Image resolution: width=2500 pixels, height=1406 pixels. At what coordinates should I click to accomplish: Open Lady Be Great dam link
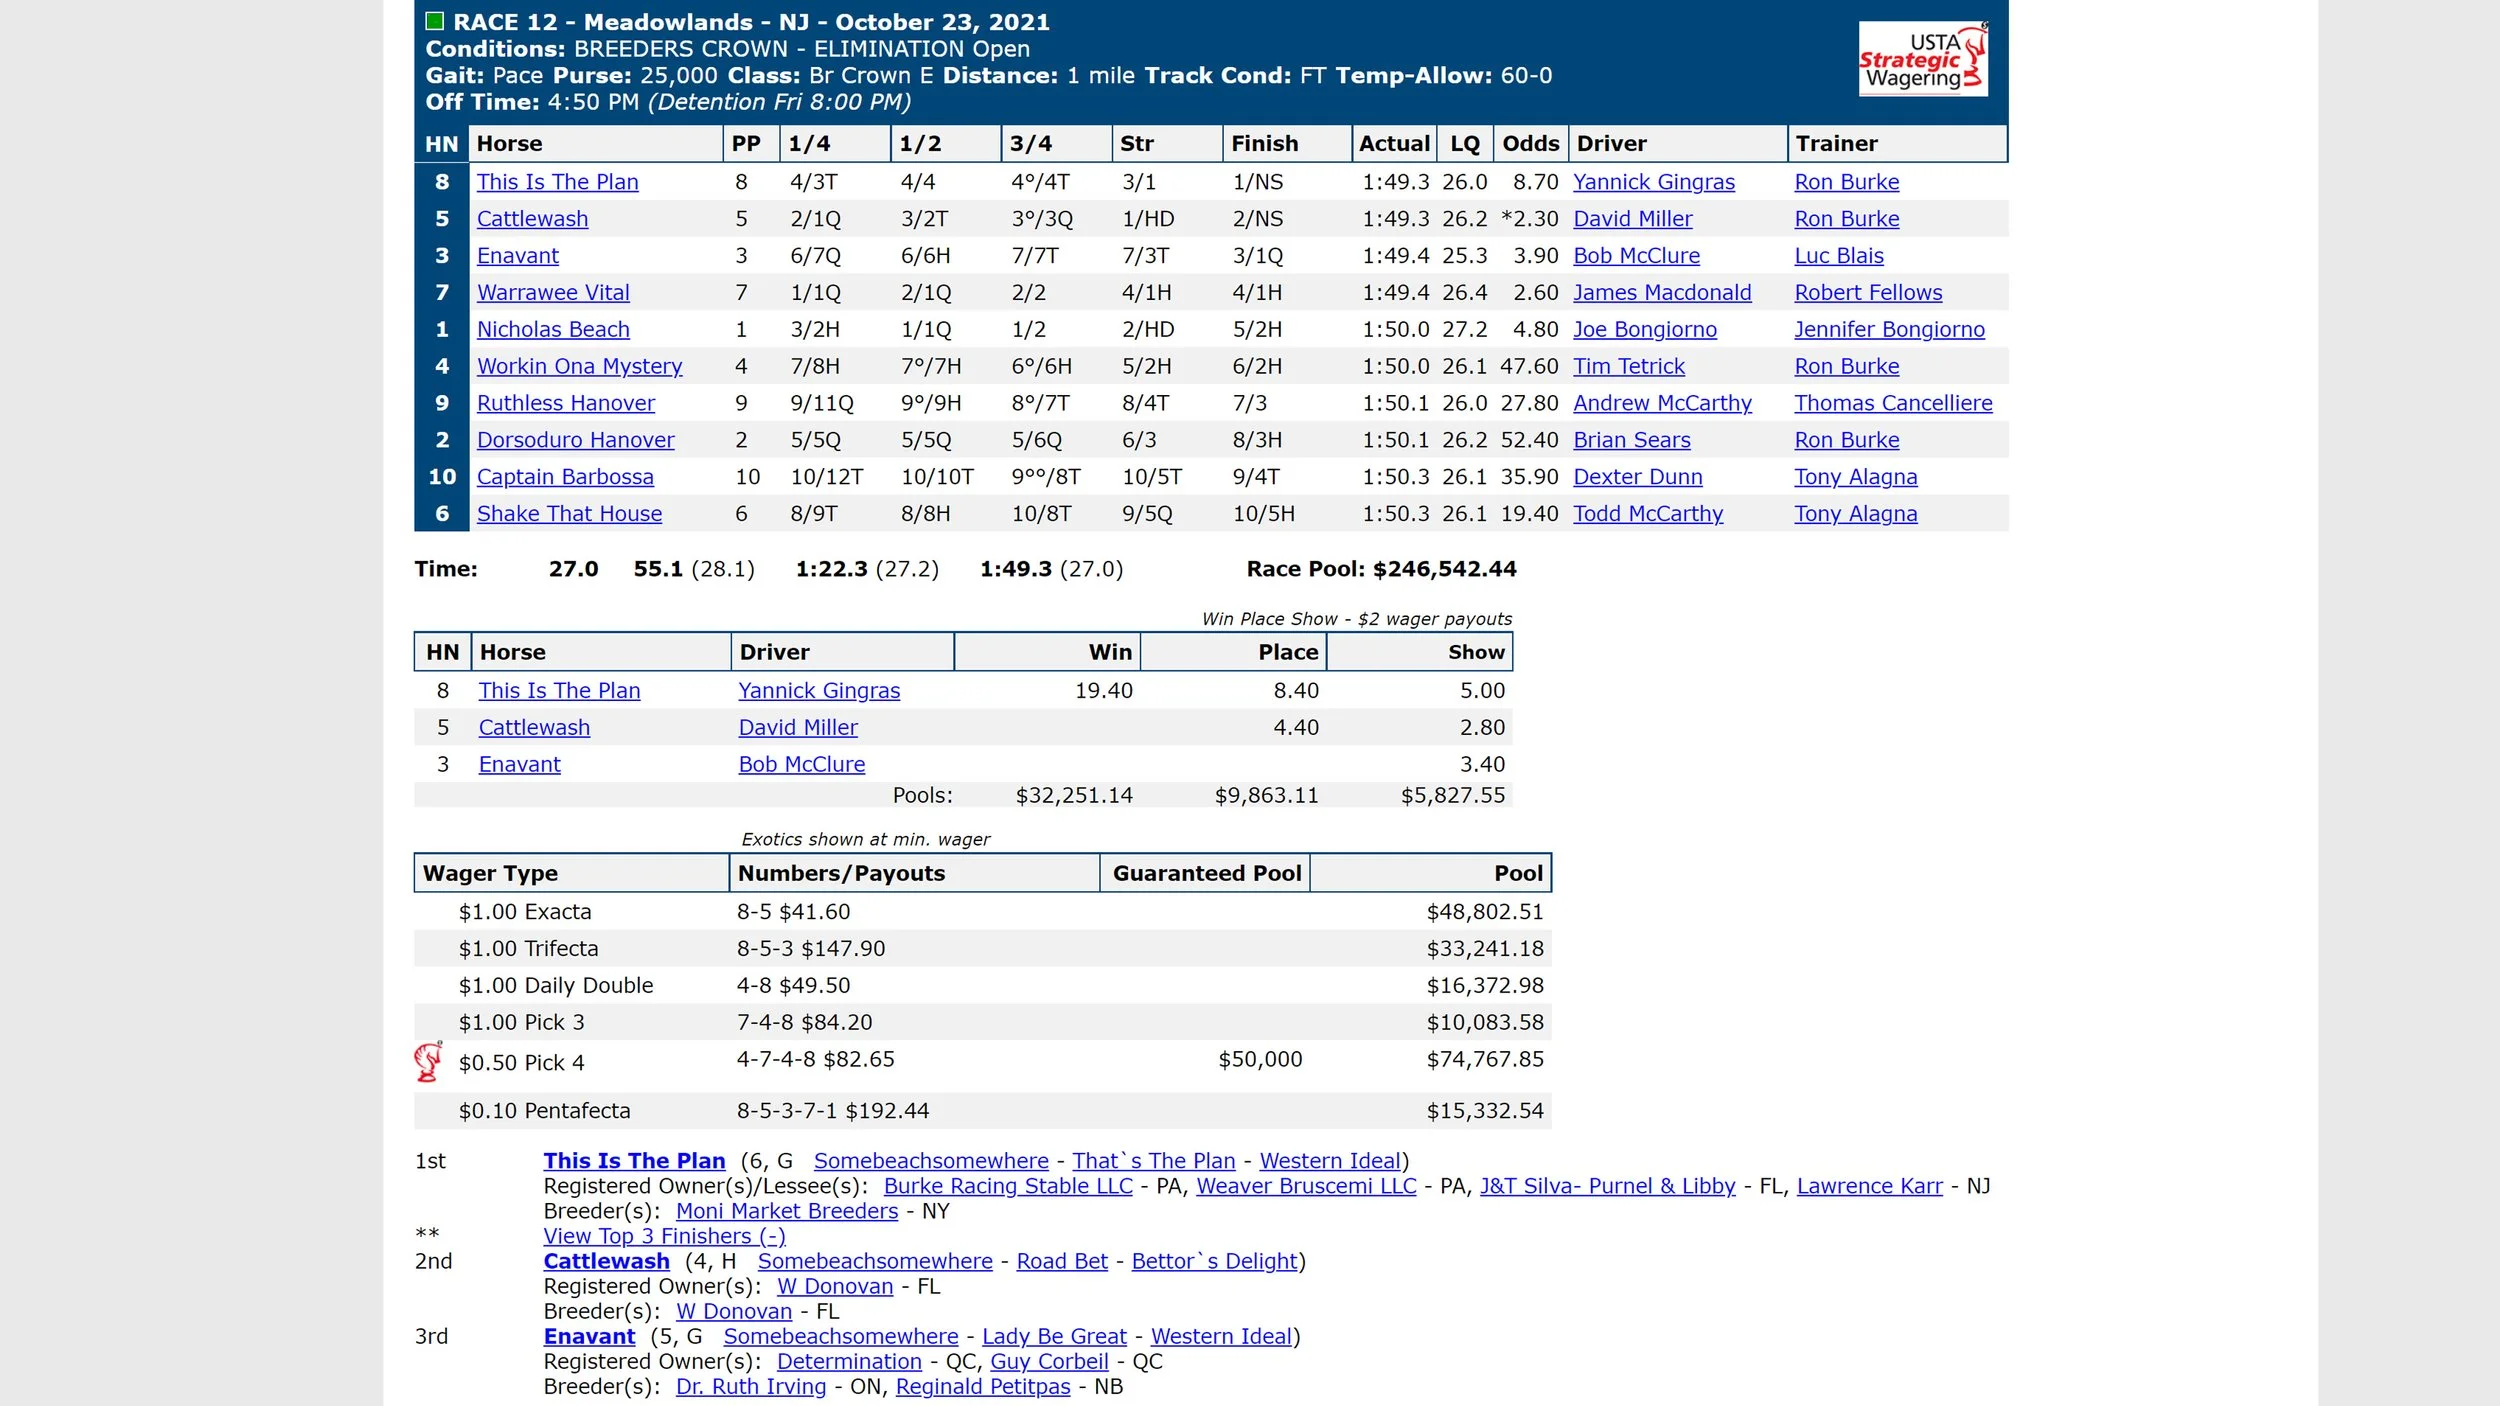(x=1054, y=1337)
